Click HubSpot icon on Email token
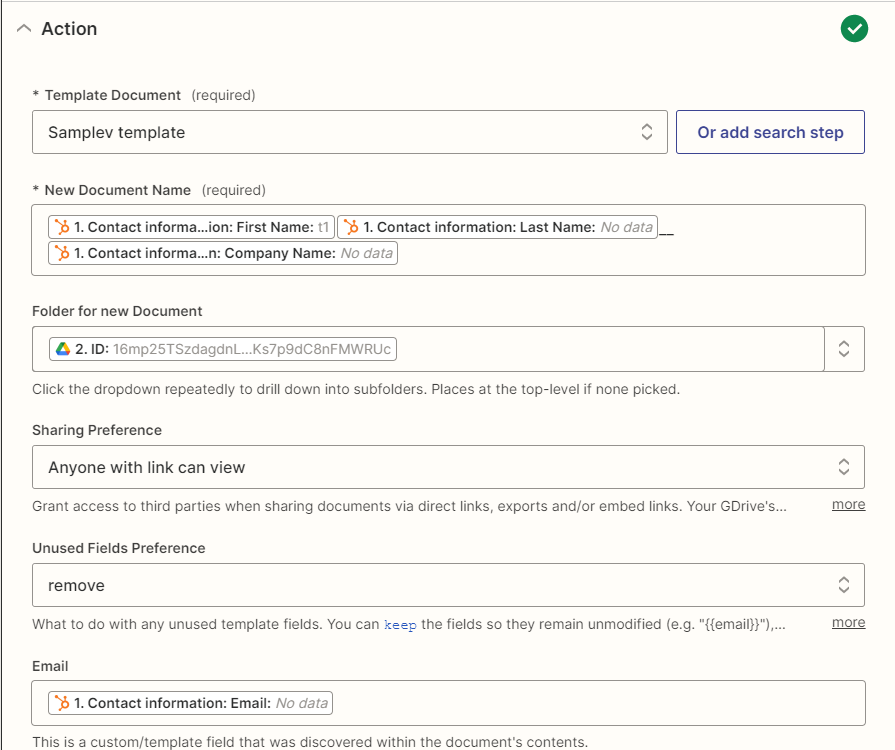Image resolution: width=895 pixels, height=750 pixels. (x=62, y=703)
